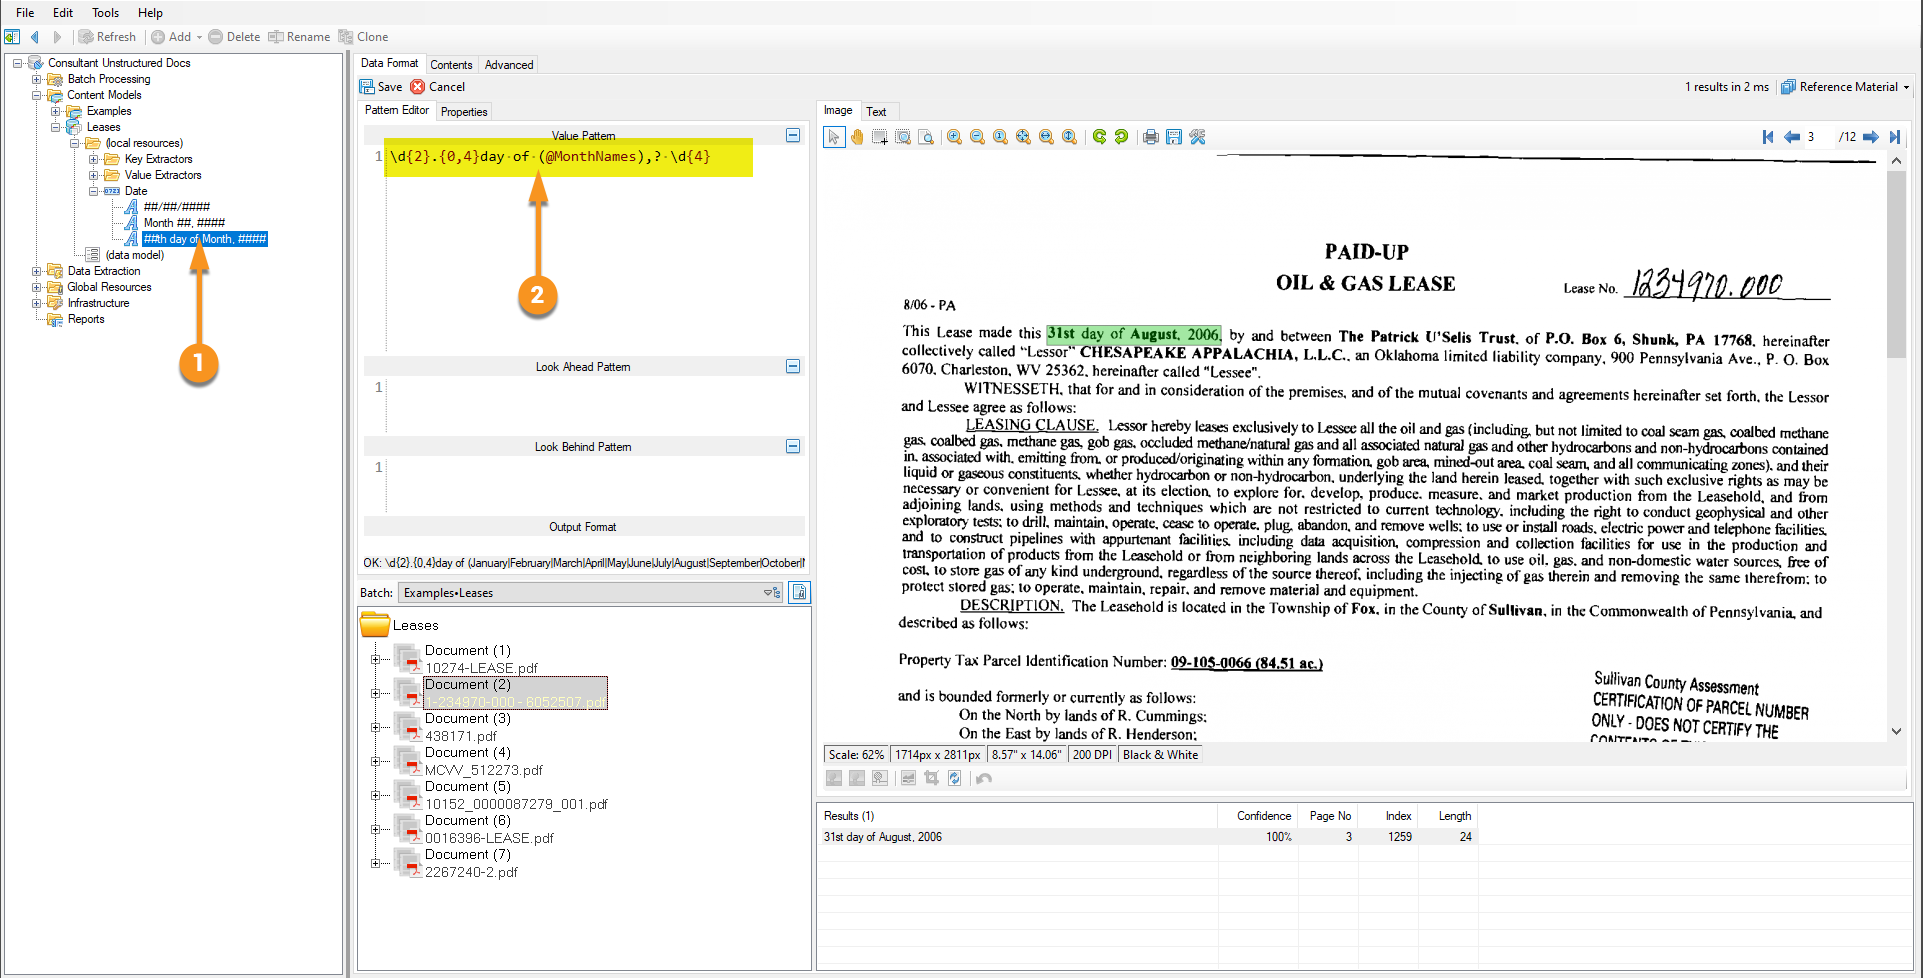
Task: Click the Save button
Action: (x=381, y=87)
